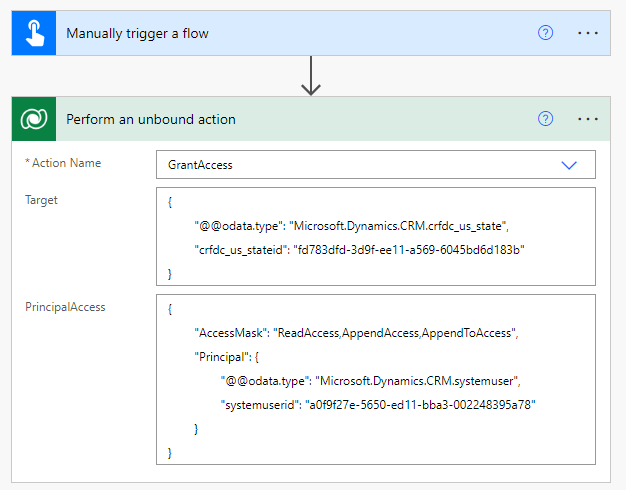Select the GrantAccess action name value

click(200, 165)
